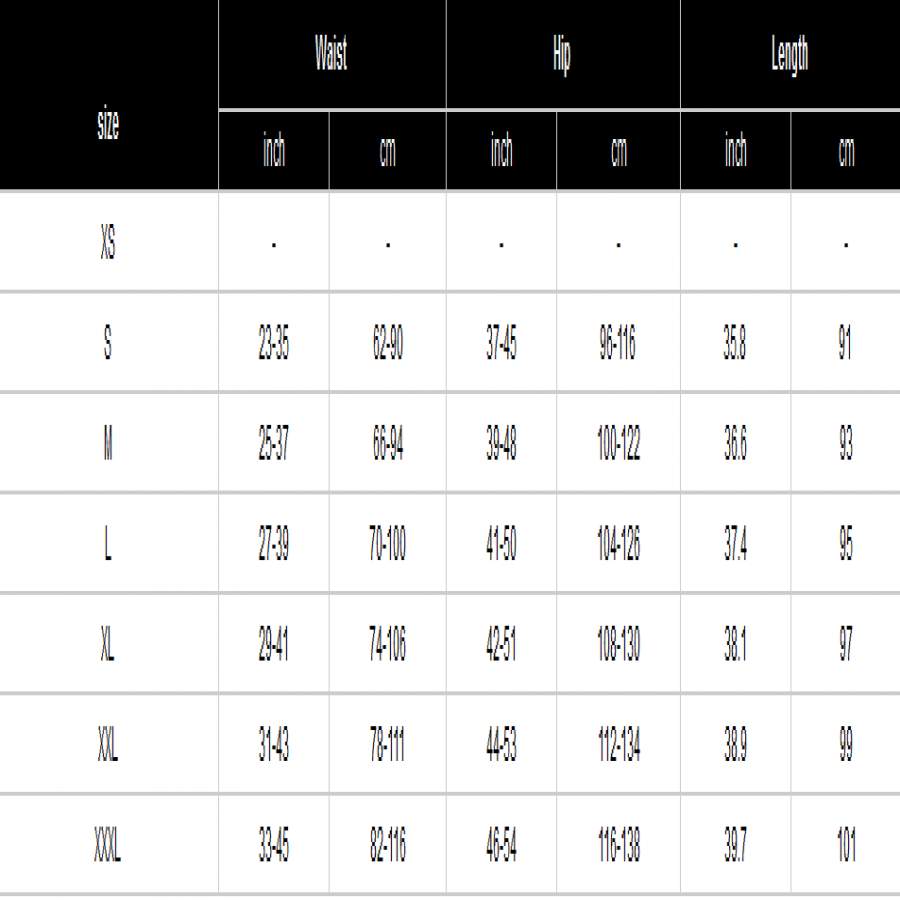The height and width of the screenshot is (900, 900).
Task: Click the 'size' header cell
Action: tap(108, 125)
